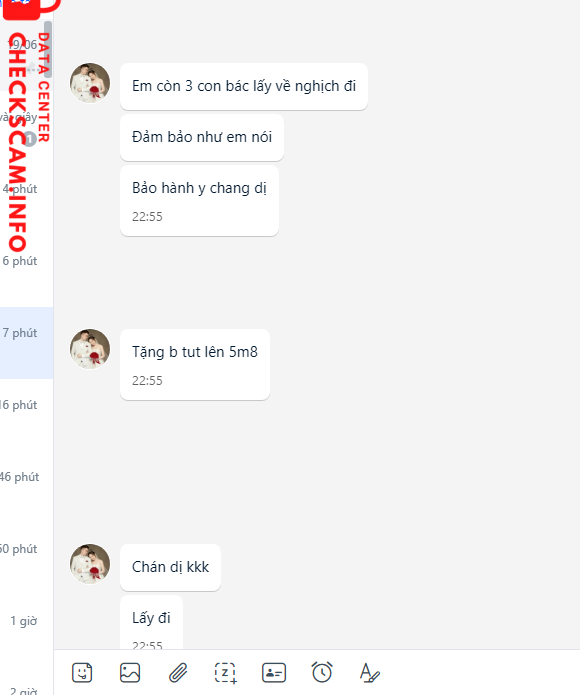Click message 'Em còn 3 con bác lấy về nghịch đi'

pyautogui.click(x=244, y=86)
